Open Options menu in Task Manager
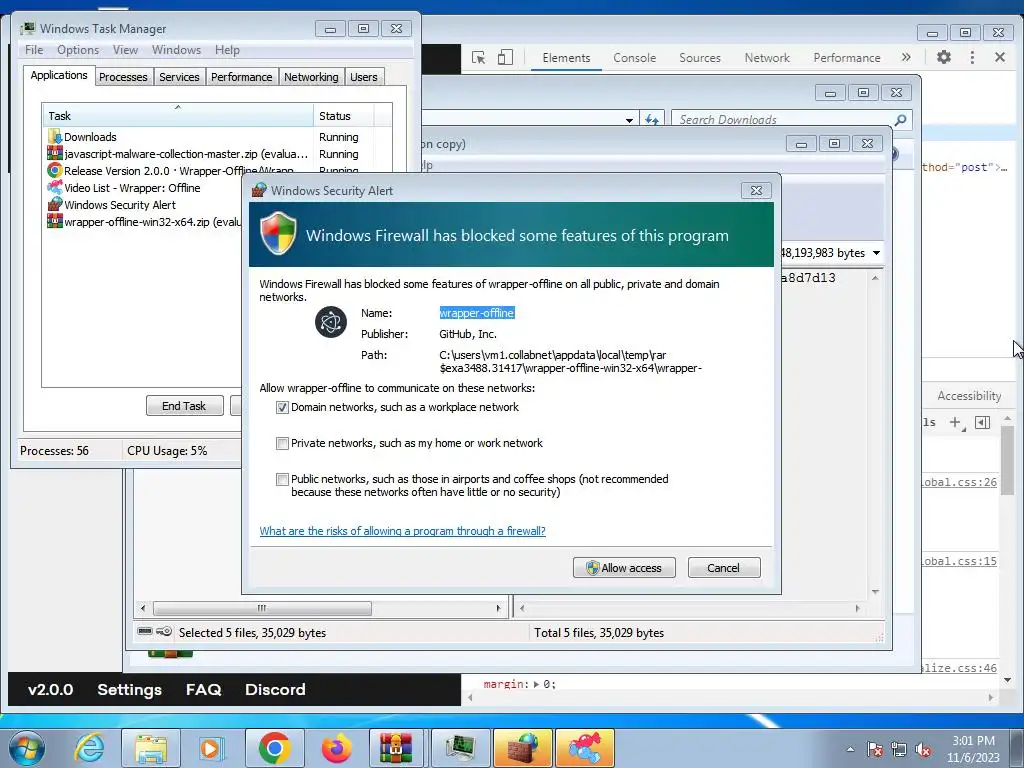 [x=78, y=50]
